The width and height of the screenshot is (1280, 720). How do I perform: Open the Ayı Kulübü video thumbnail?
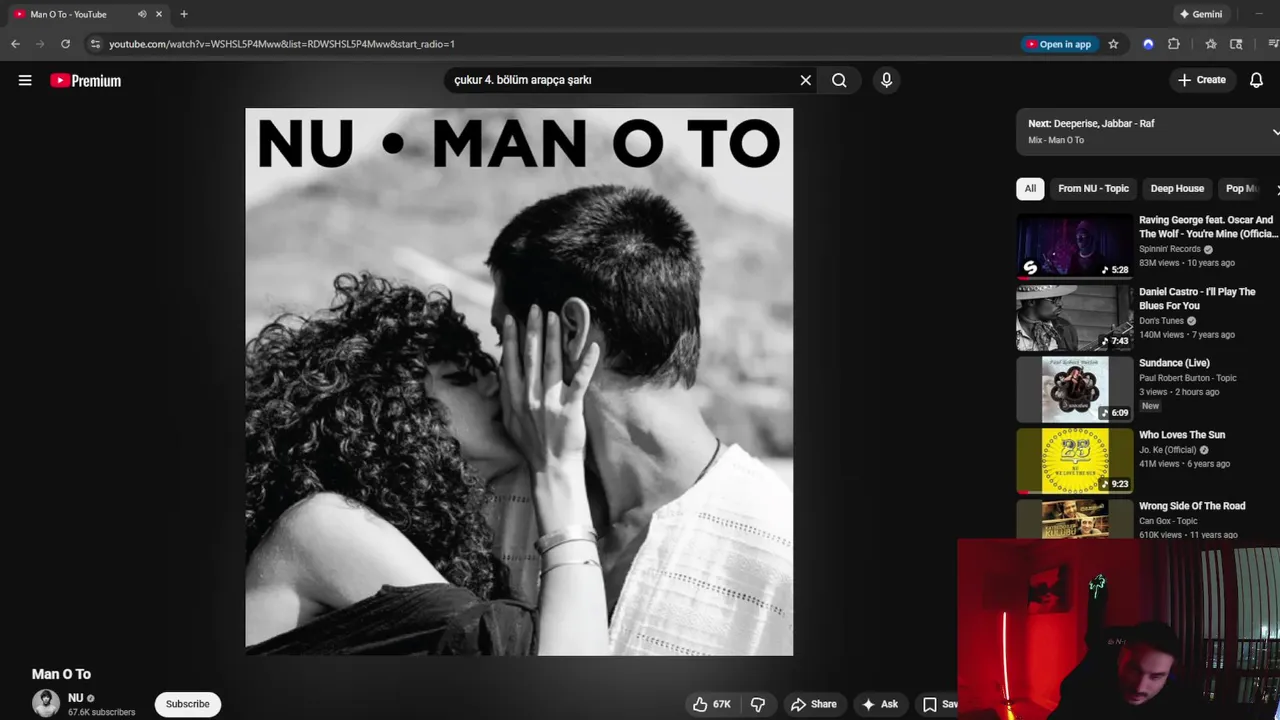[1075, 520]
